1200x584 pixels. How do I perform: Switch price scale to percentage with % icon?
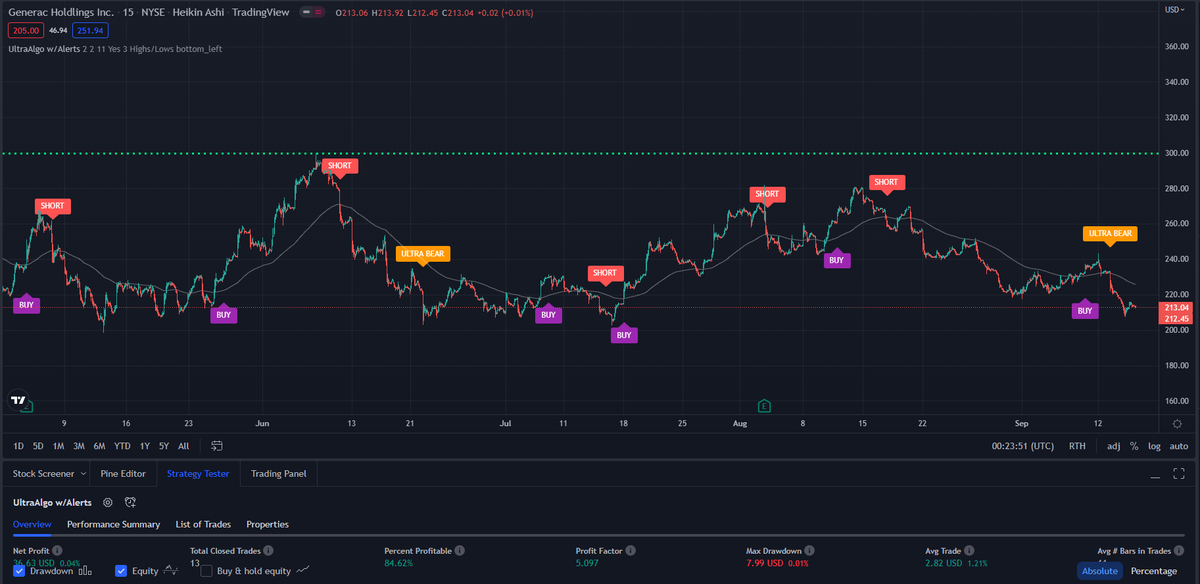1136,446
